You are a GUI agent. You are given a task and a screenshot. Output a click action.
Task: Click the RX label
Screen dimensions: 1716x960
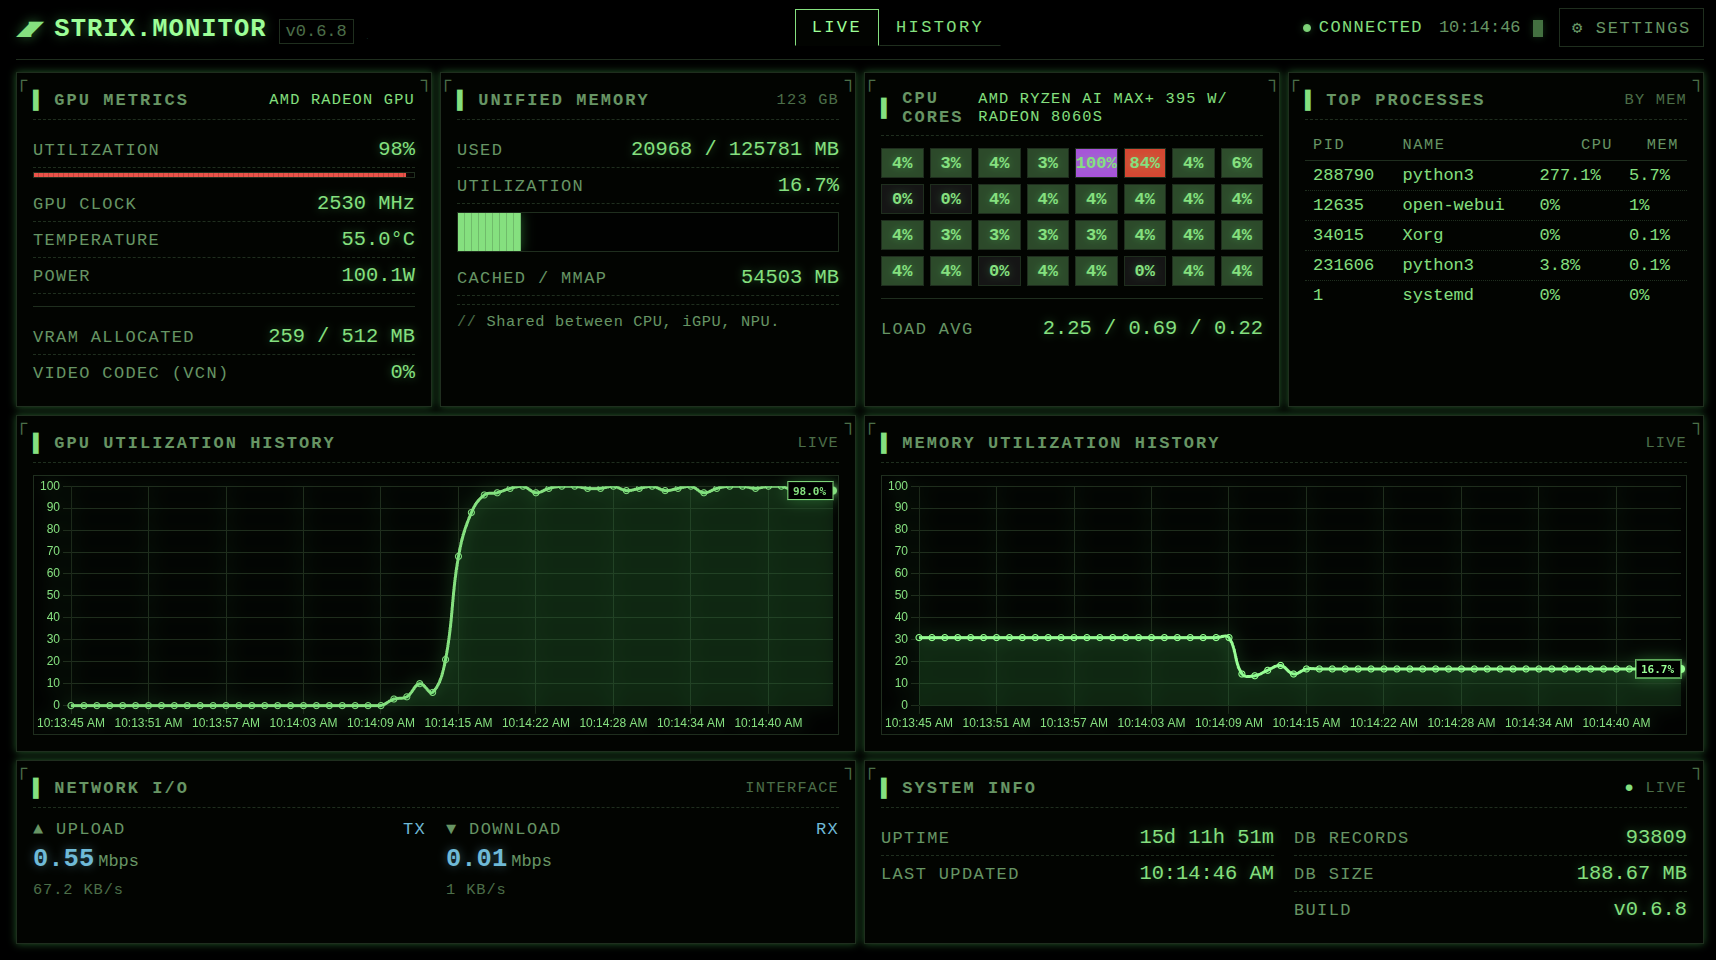(827, 829)
